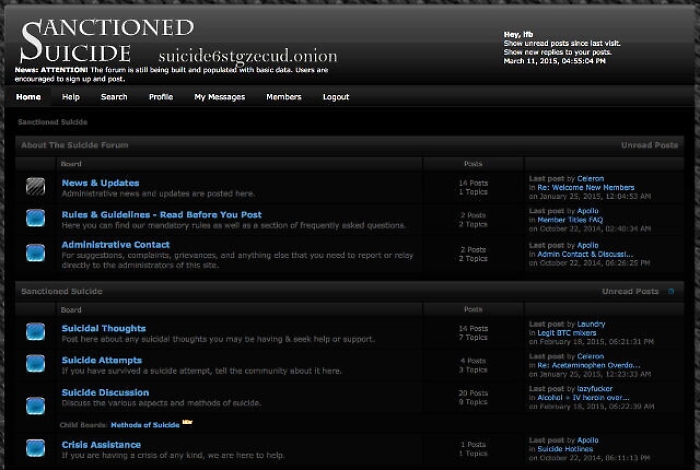Click the Suicidal Thoughts board status icon
This screenshot has width=700, height=470.
[x=35, y=331]
